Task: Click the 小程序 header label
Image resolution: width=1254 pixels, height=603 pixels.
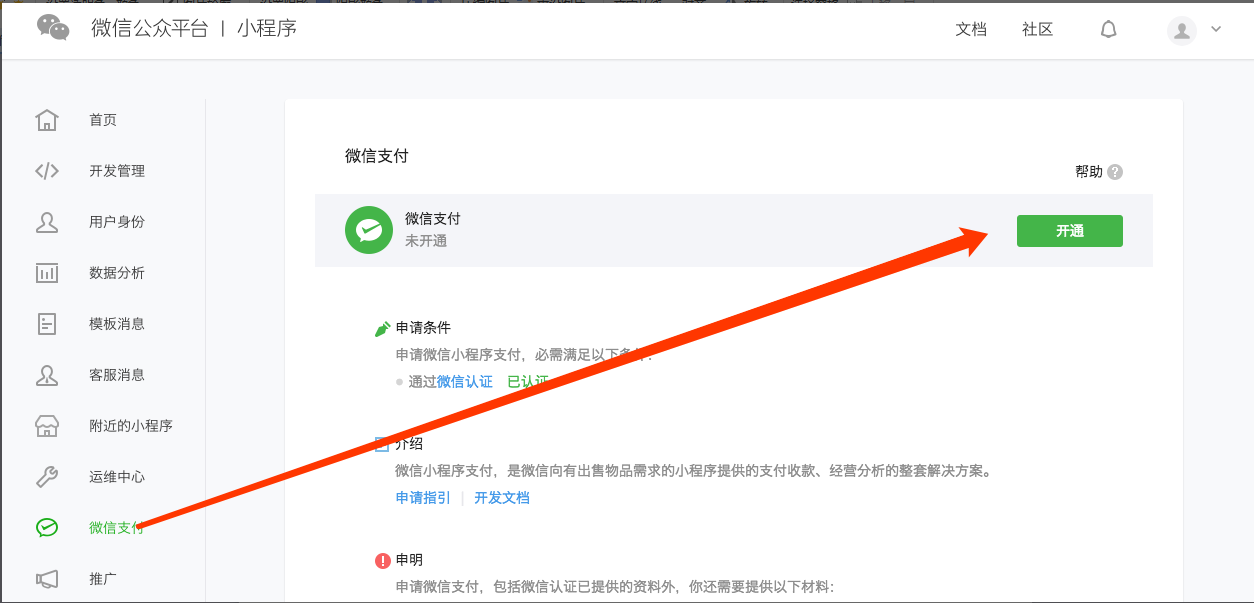Action: point(267,29)
